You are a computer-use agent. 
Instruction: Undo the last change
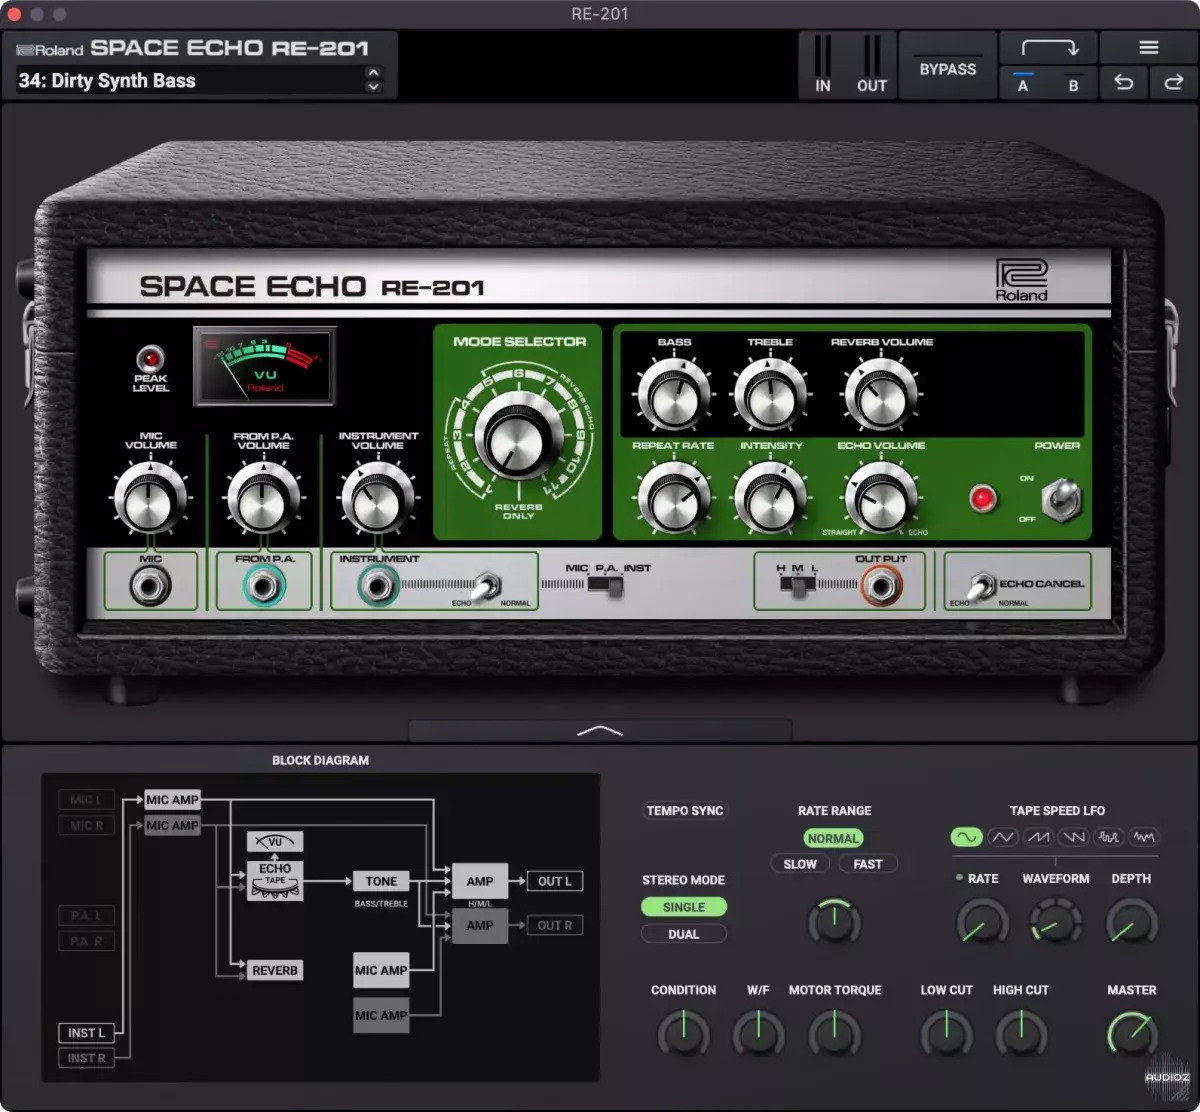1124,83
